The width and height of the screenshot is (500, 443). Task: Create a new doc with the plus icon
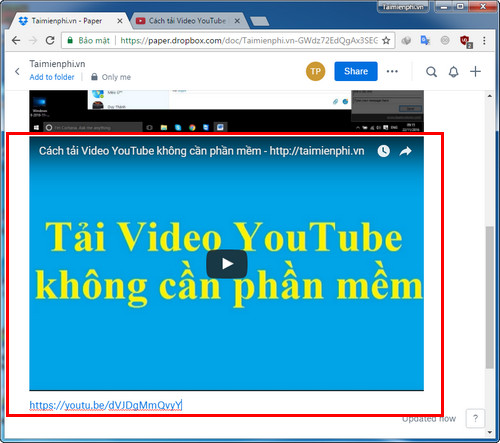[475, 71]
